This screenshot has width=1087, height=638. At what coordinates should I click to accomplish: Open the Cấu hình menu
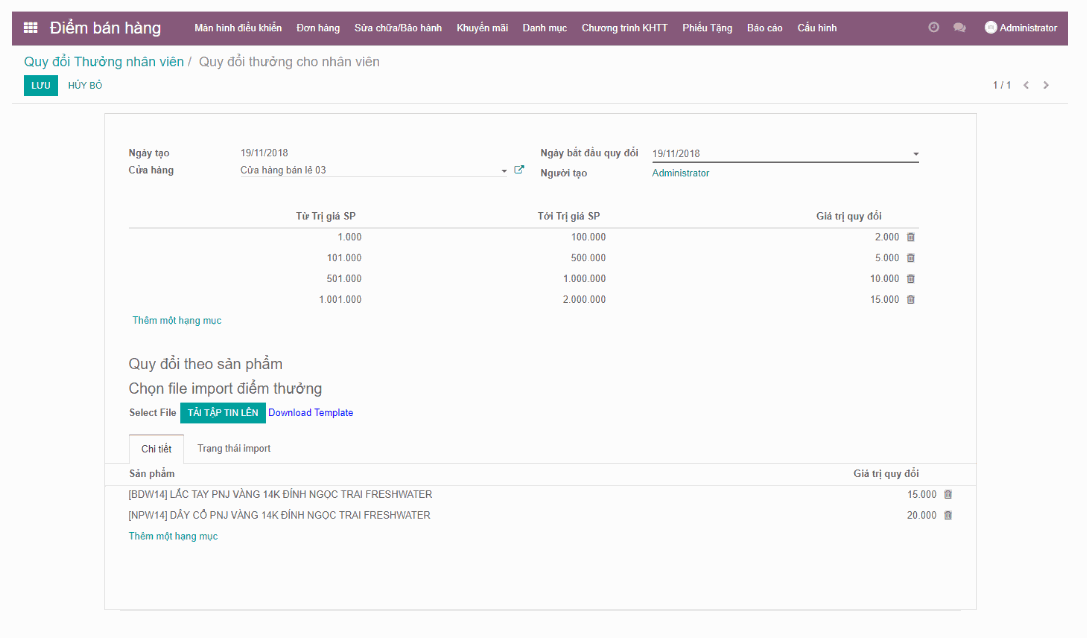[817, 27]
